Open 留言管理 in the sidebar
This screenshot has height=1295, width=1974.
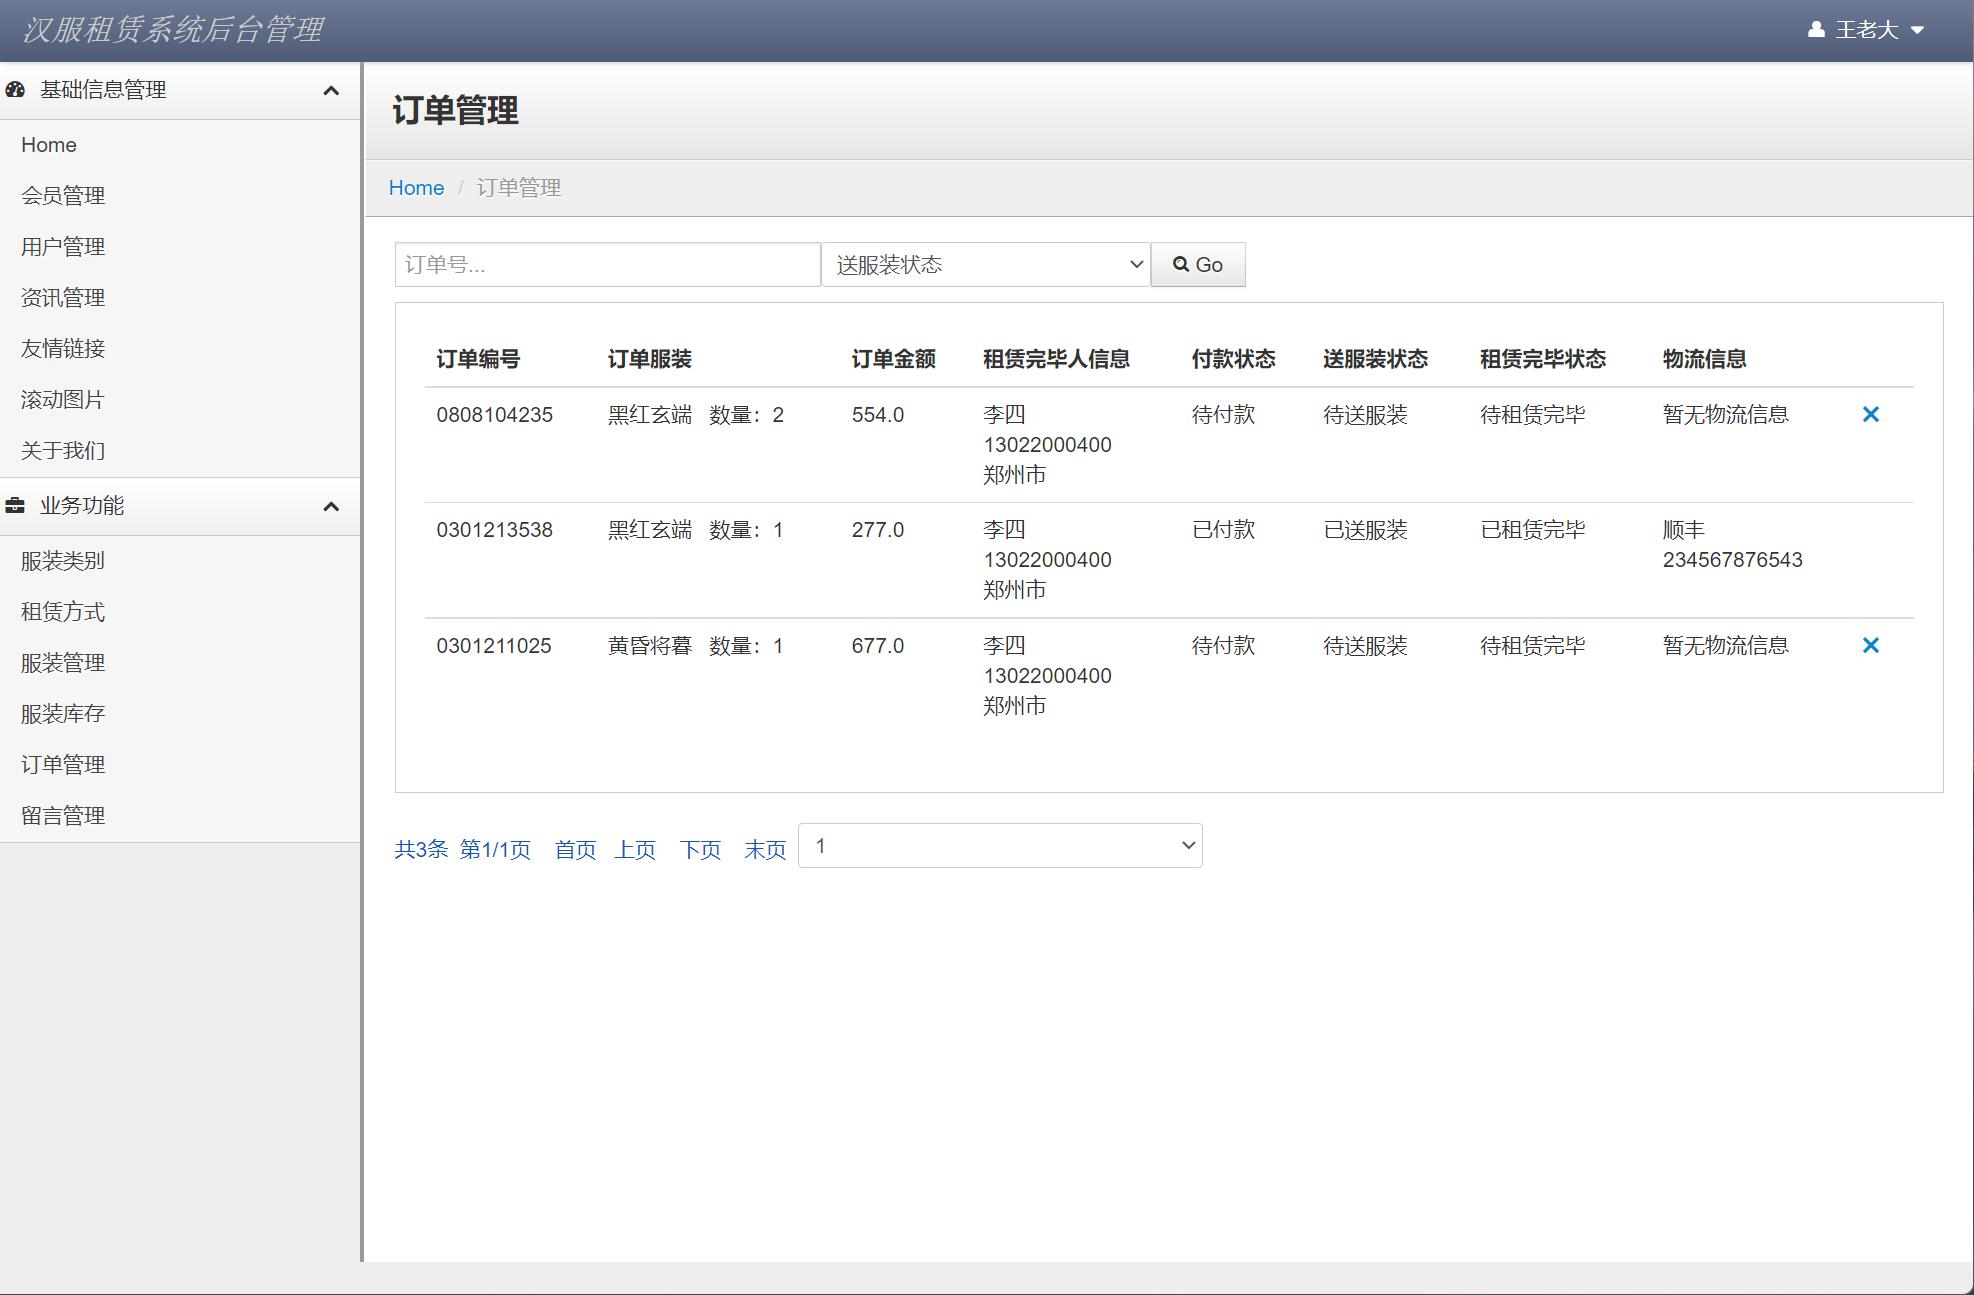[x=63, y=816]
